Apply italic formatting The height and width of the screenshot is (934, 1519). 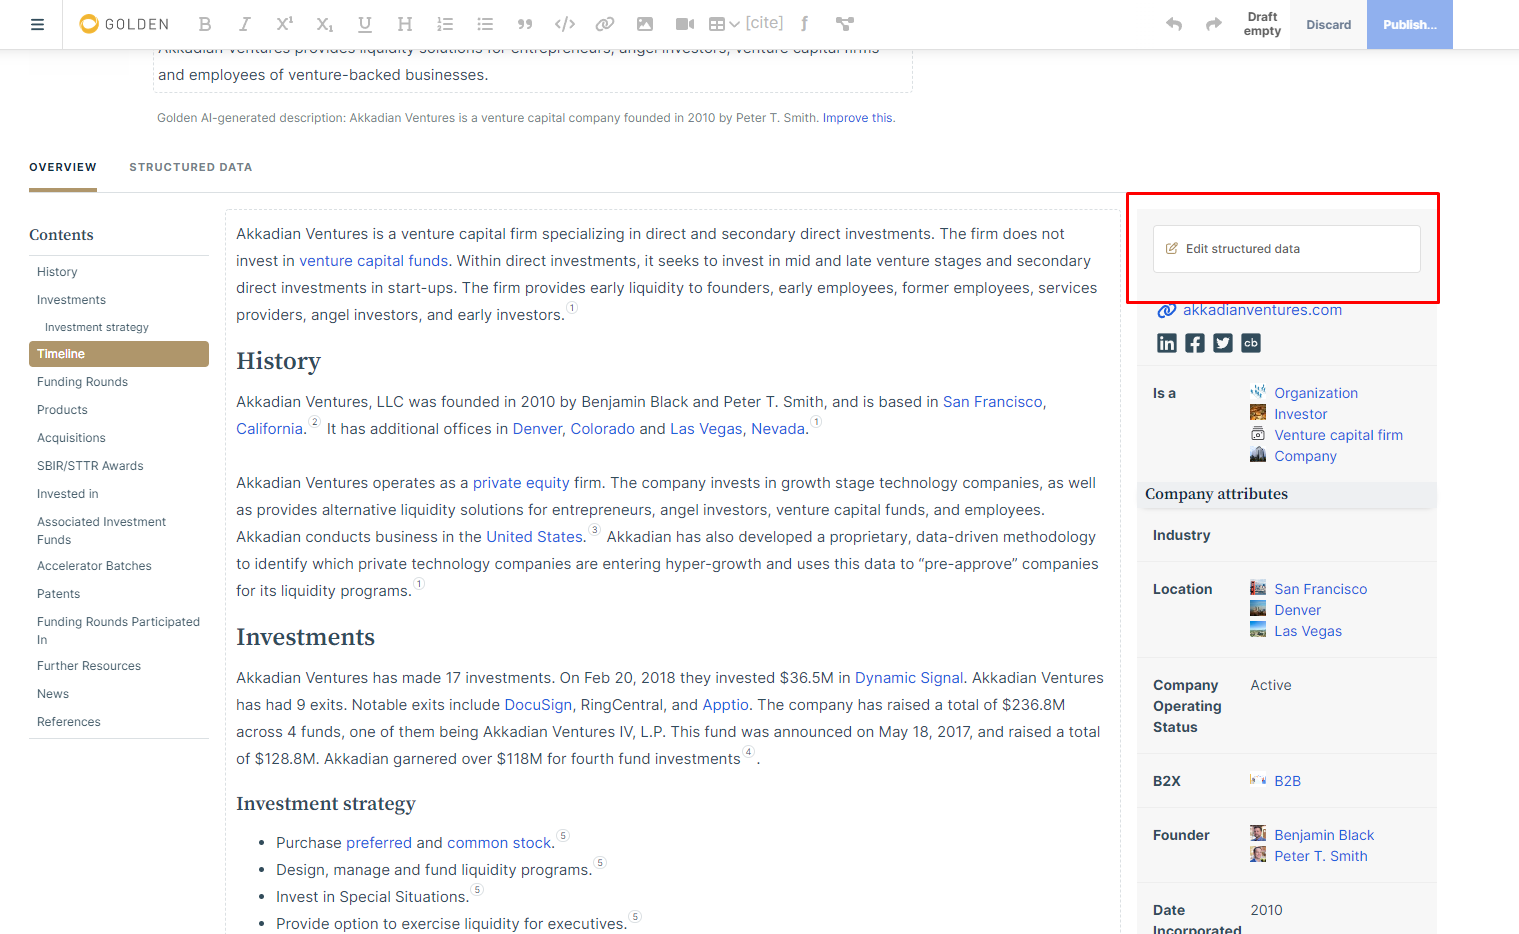[245, 24]
